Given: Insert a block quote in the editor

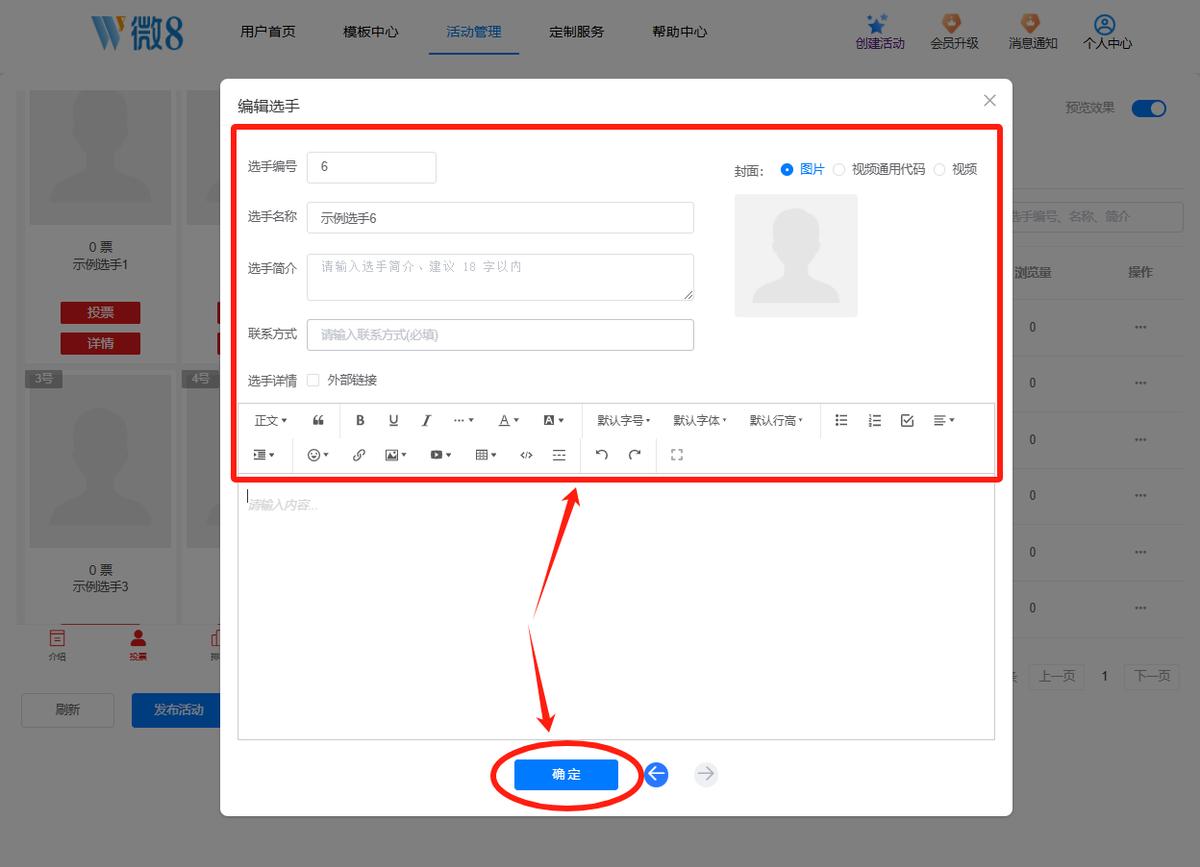Looking at the screenshot, I should pyautogui.click(x=319, y=421).
